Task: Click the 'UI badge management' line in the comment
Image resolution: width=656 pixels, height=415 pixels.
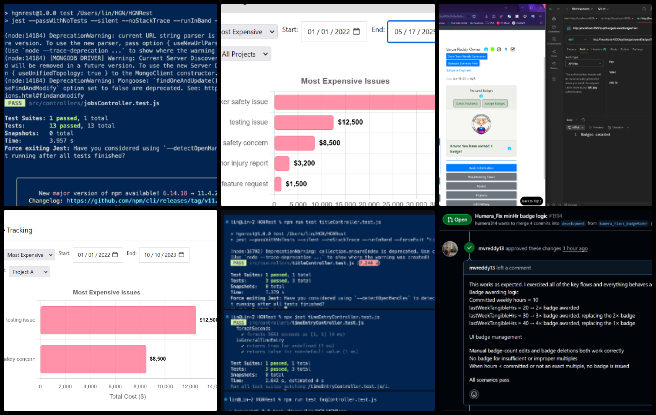Action: (495, 337)
